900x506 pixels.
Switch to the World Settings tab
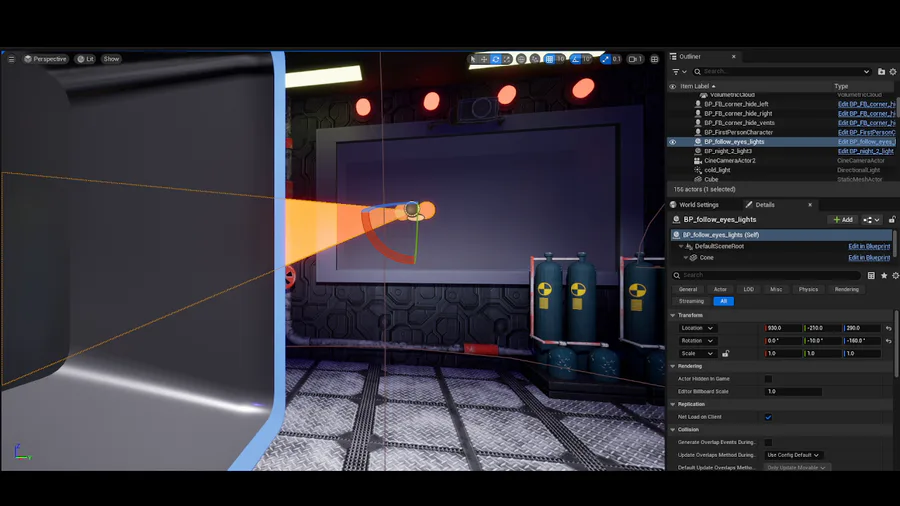click(x=694, y=205)
